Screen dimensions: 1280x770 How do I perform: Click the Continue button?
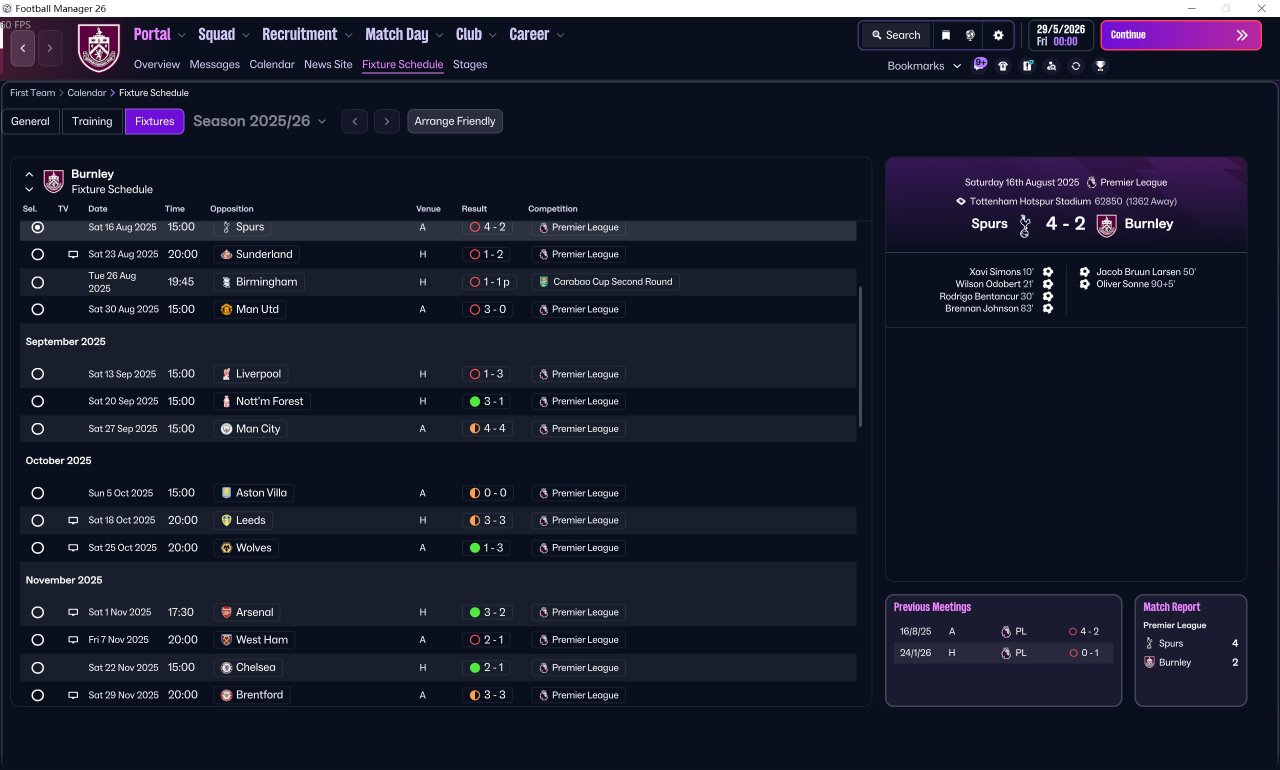click(x=1181, y=35)
